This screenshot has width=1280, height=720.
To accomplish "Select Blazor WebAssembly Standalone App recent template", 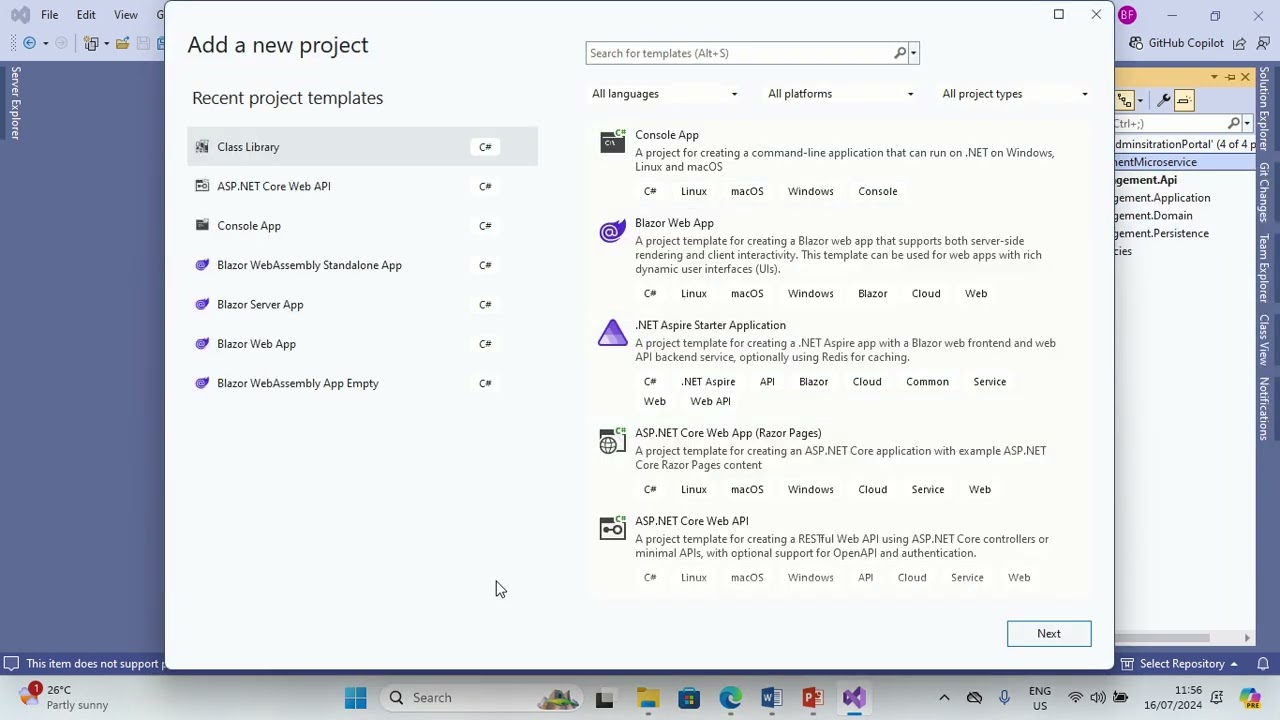I will tap(362, 265).
